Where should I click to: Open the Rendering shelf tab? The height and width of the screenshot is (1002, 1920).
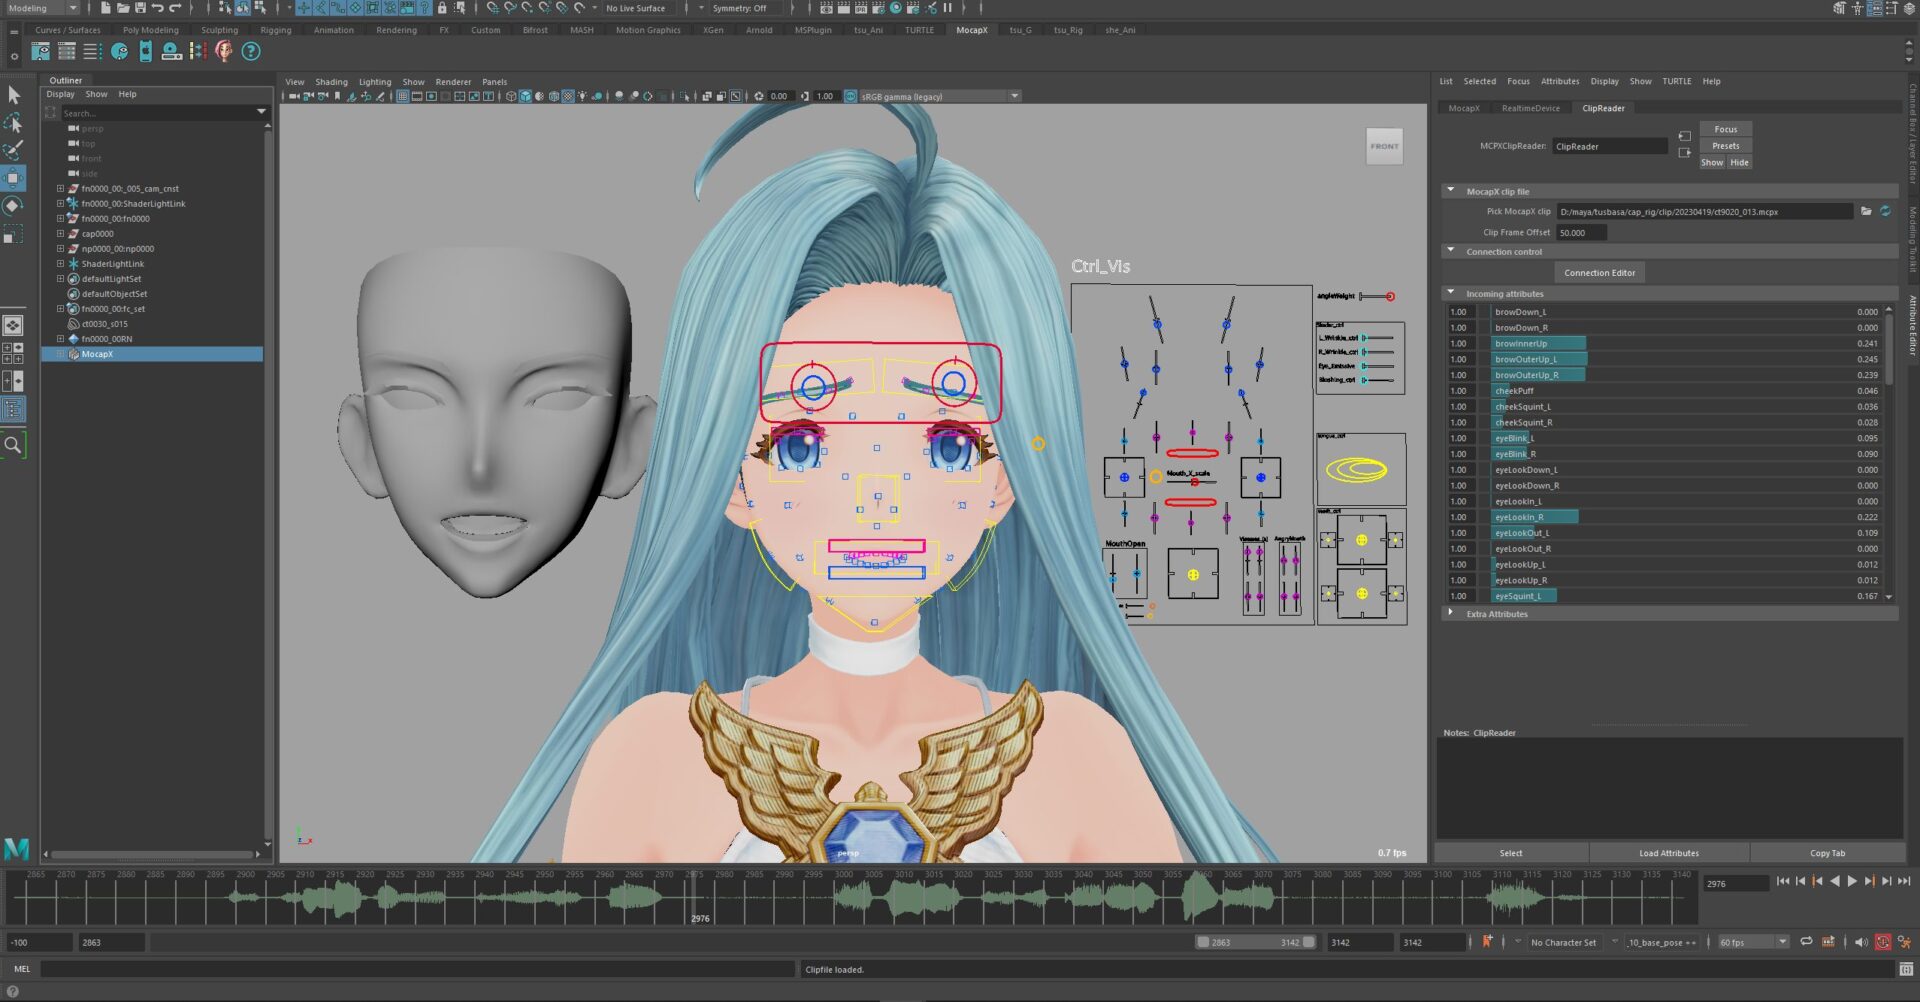396,30
